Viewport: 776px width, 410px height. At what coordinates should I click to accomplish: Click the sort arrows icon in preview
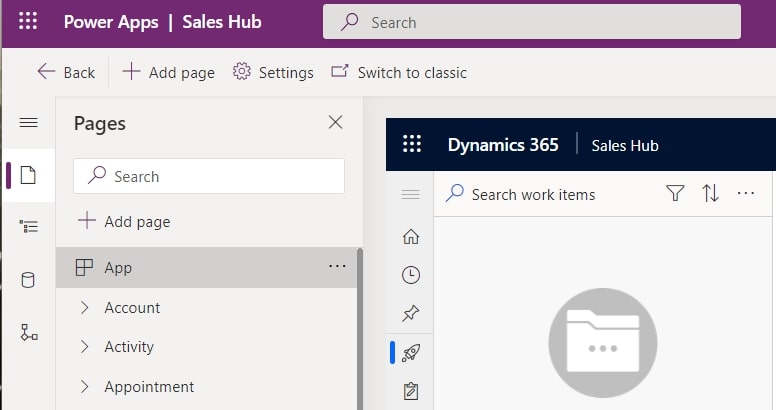(x=710, y=194)
